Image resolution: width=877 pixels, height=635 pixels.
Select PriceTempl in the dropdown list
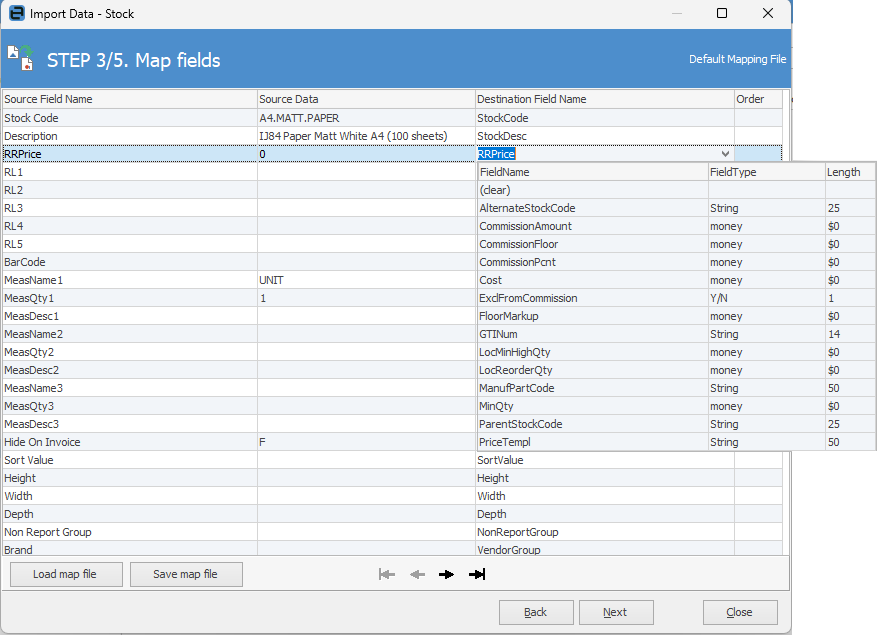[x=505, y=442]
